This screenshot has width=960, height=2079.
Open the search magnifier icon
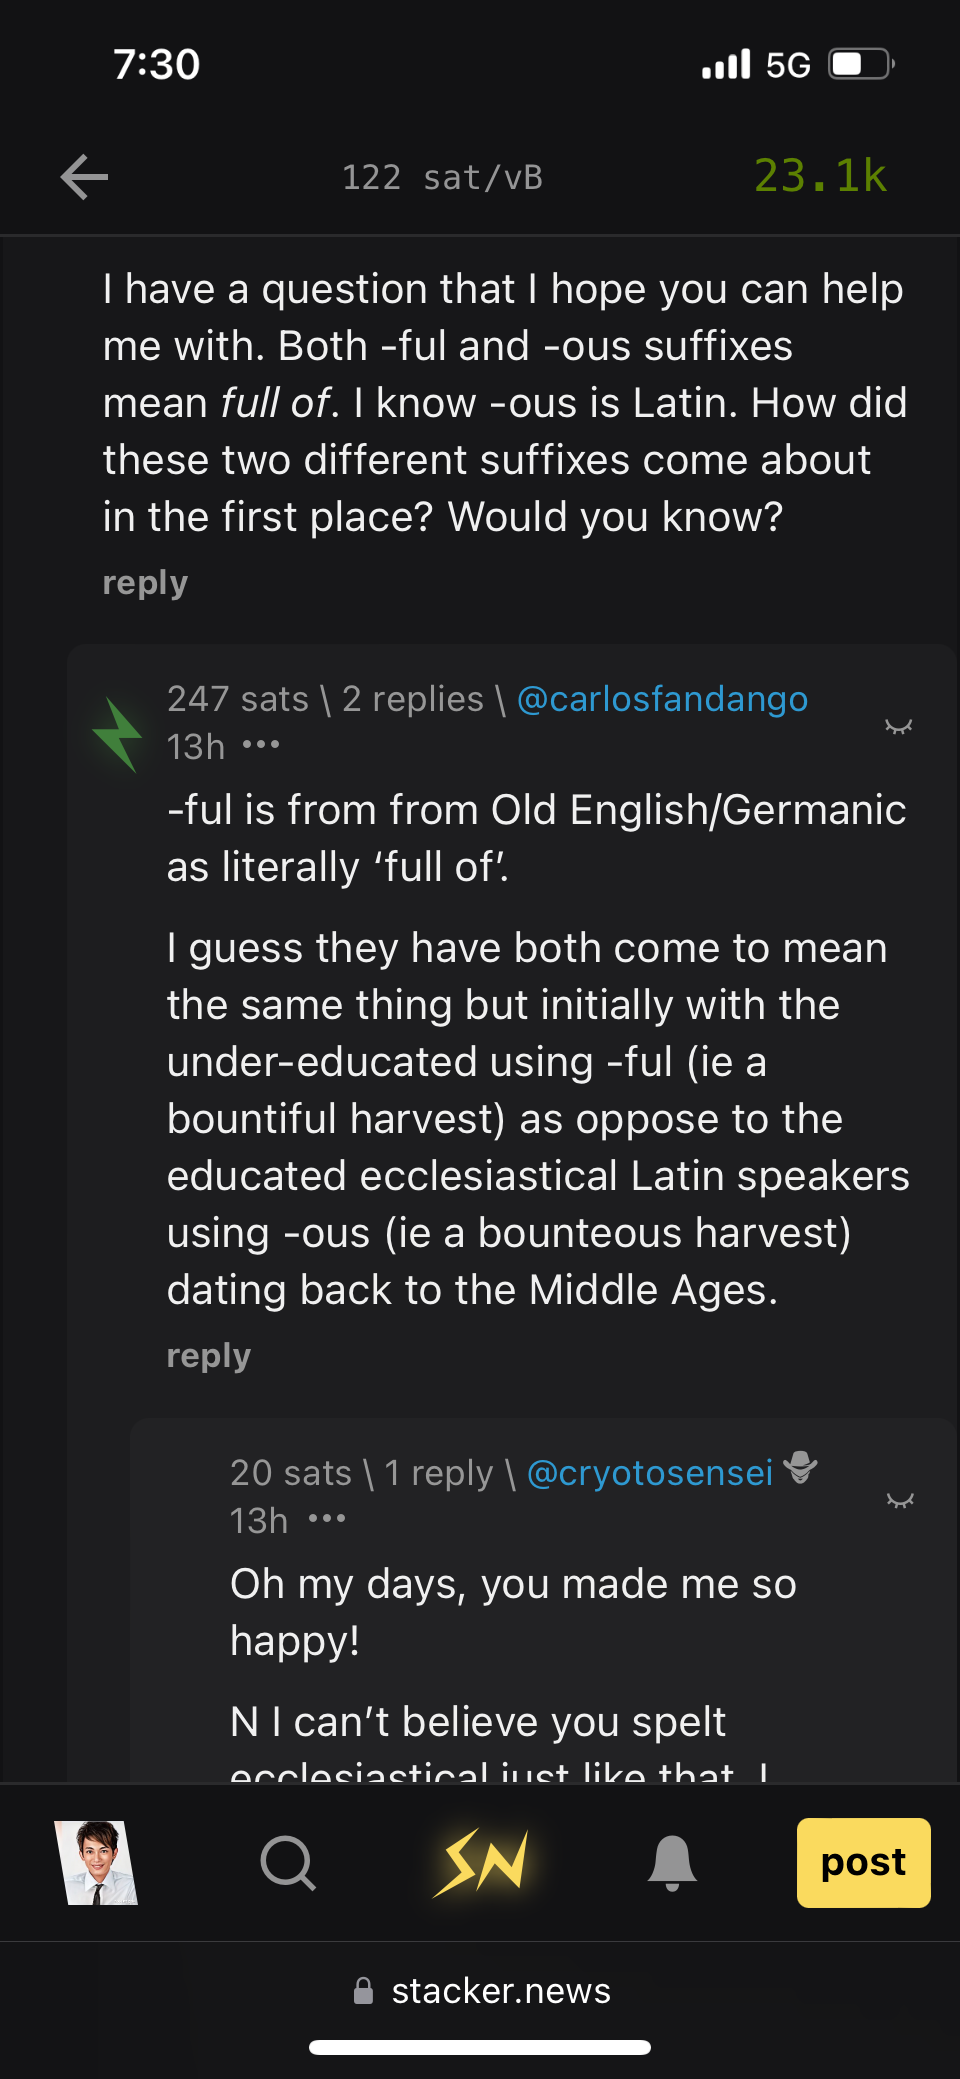pos(288,1863)
